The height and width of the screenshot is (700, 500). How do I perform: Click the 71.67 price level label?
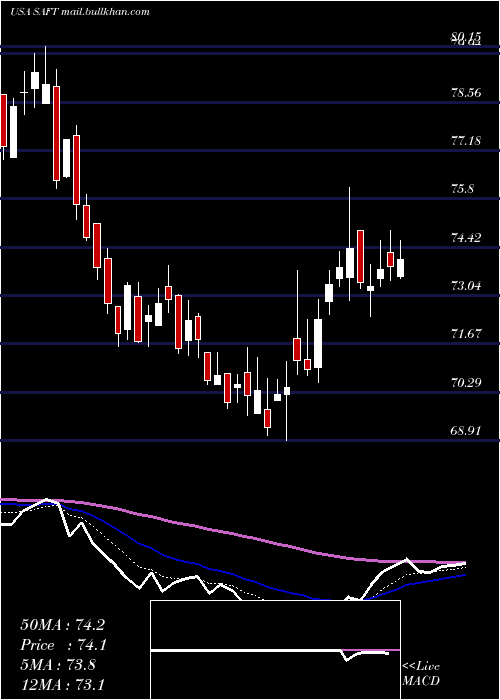coord(466,334)
